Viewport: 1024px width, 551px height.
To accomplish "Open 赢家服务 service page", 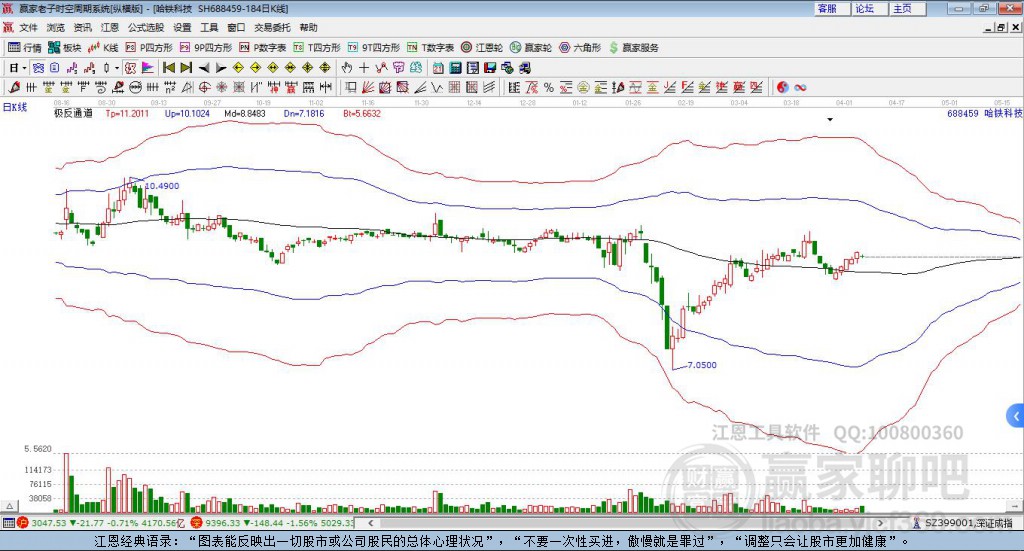I will click(x=633, y=48).
